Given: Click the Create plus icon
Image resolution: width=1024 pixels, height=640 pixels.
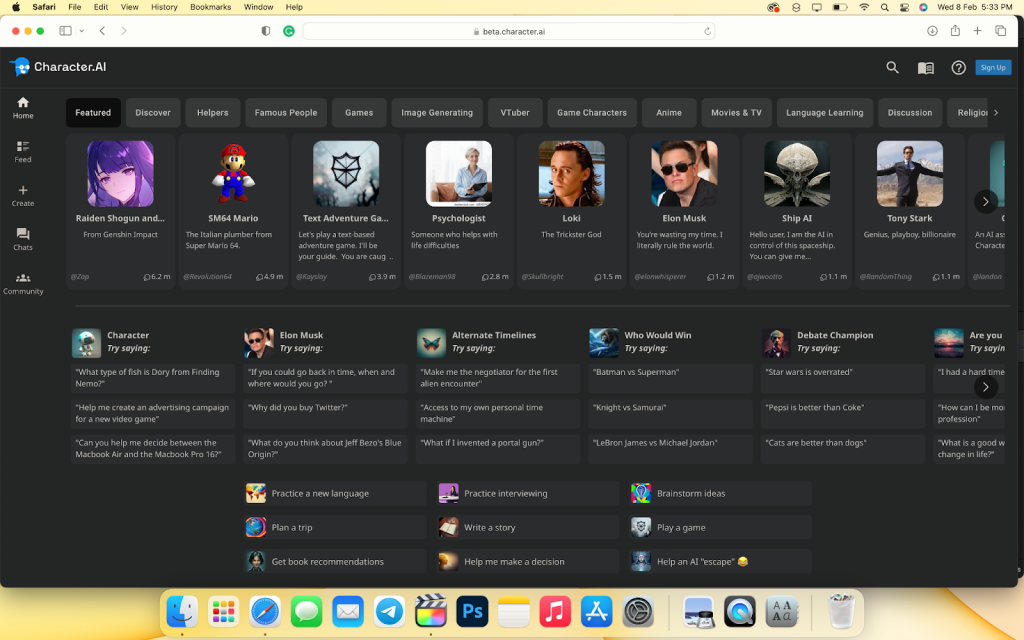Looking at the screenshot, I should pyautogui.click(x=23, y=195).
